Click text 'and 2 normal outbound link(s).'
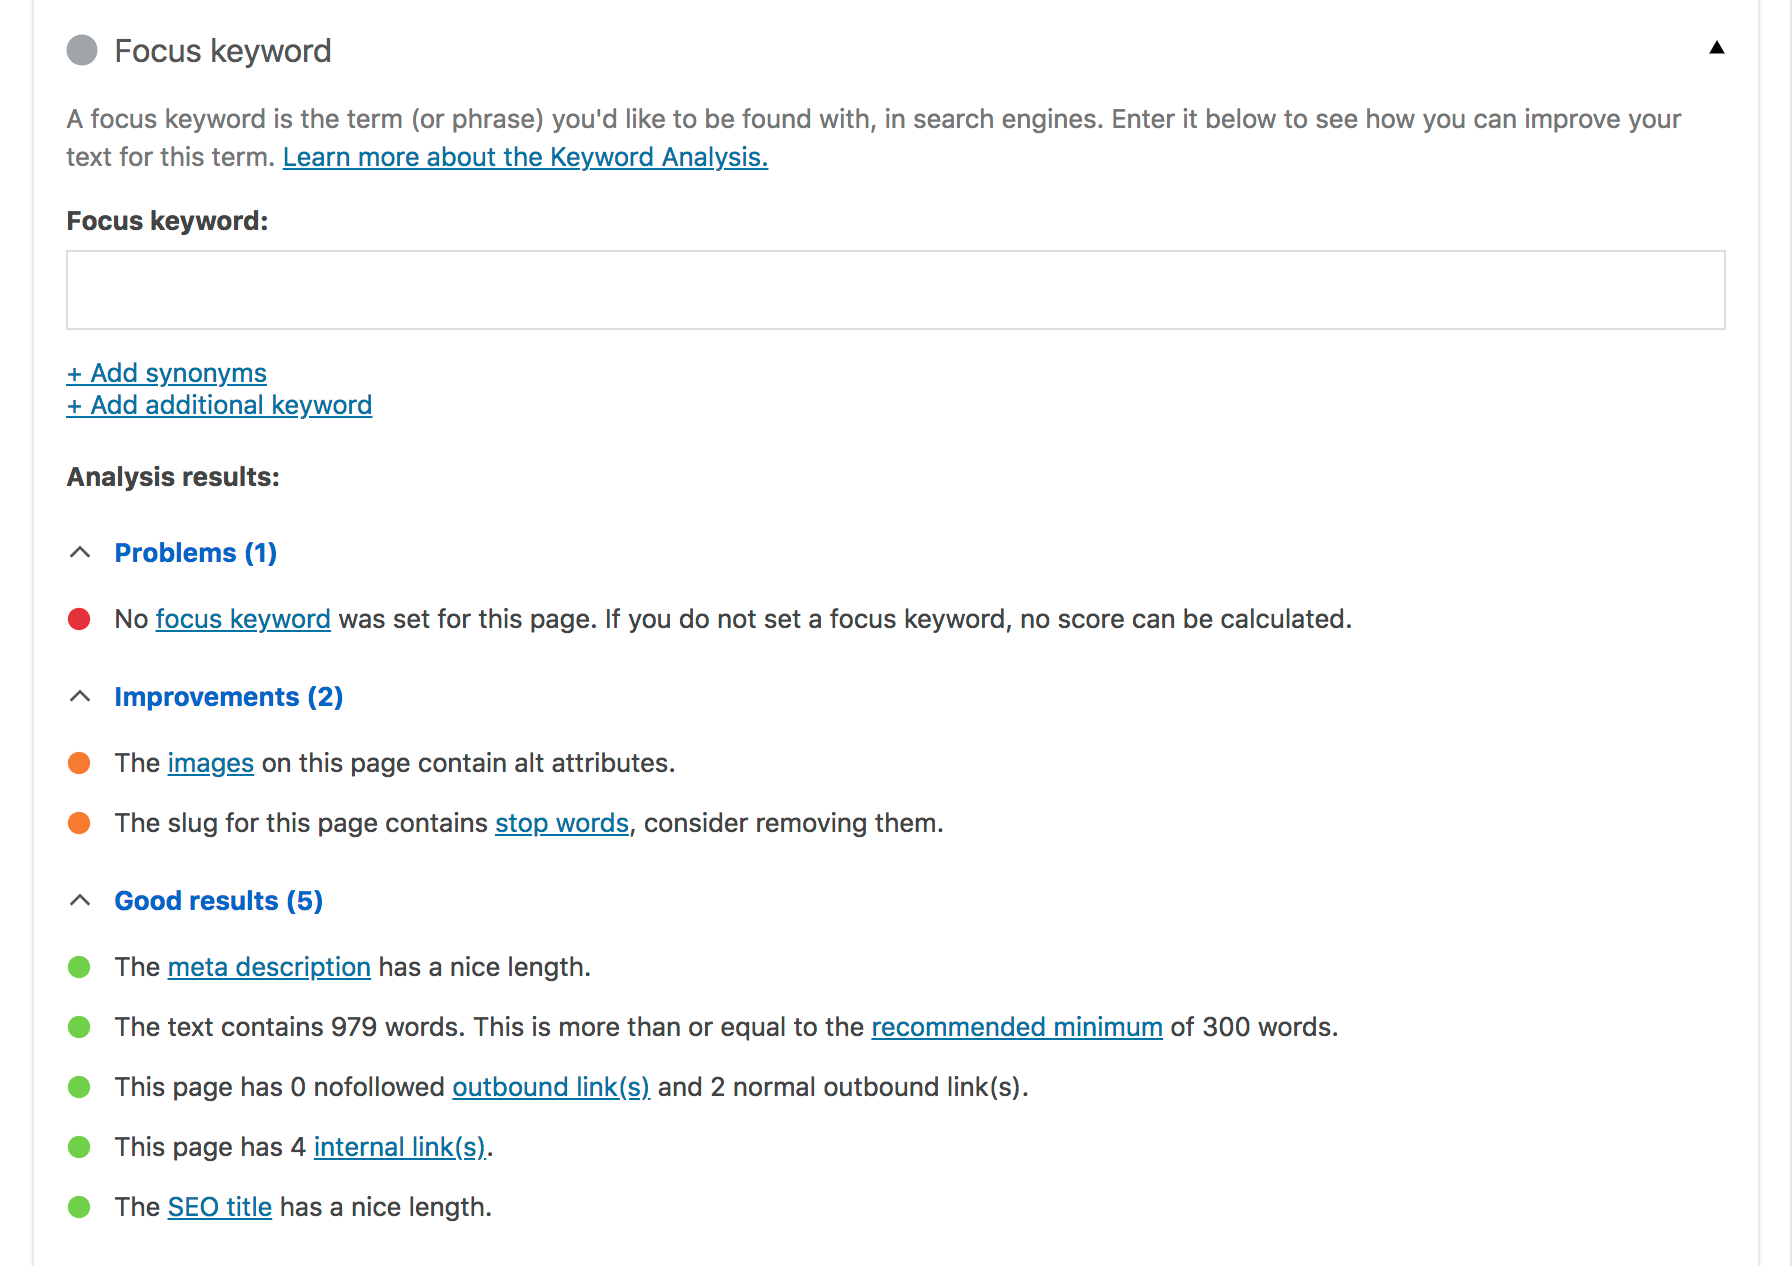Screen dimensions: 1792x1266 [x=843, y=1087]
